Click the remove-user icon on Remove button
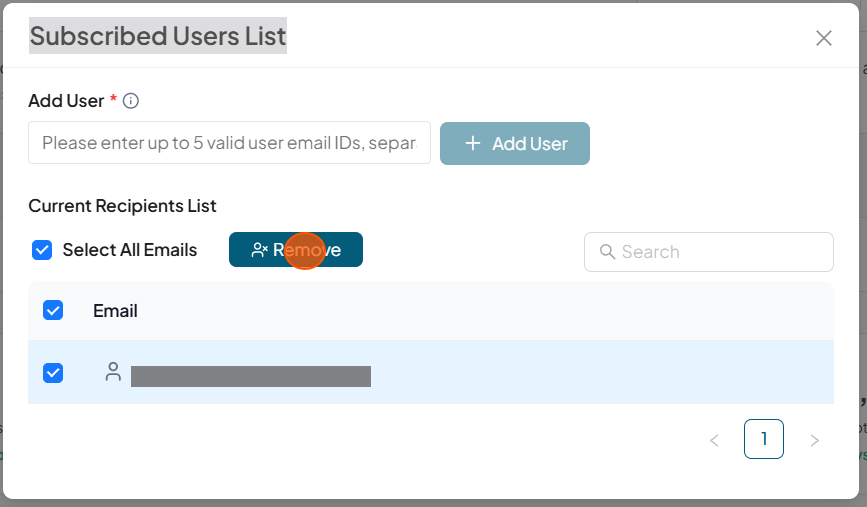The height and width of the screenshot is (507, 867). tap(259, 250)
